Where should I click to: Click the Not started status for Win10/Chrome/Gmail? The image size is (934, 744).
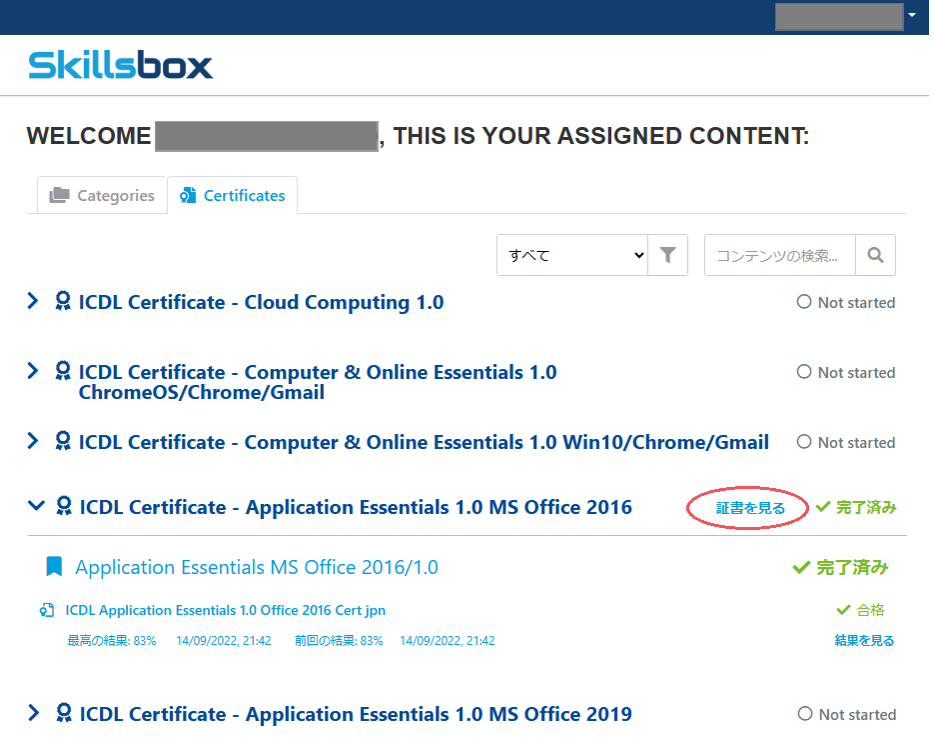point(846,443)
